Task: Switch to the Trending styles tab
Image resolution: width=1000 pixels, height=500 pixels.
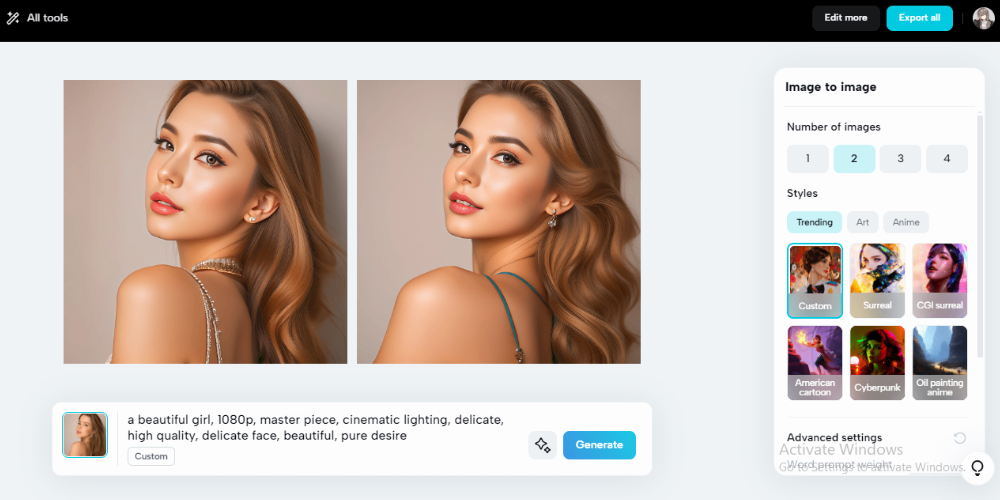Action: click(x=814, y=222)
